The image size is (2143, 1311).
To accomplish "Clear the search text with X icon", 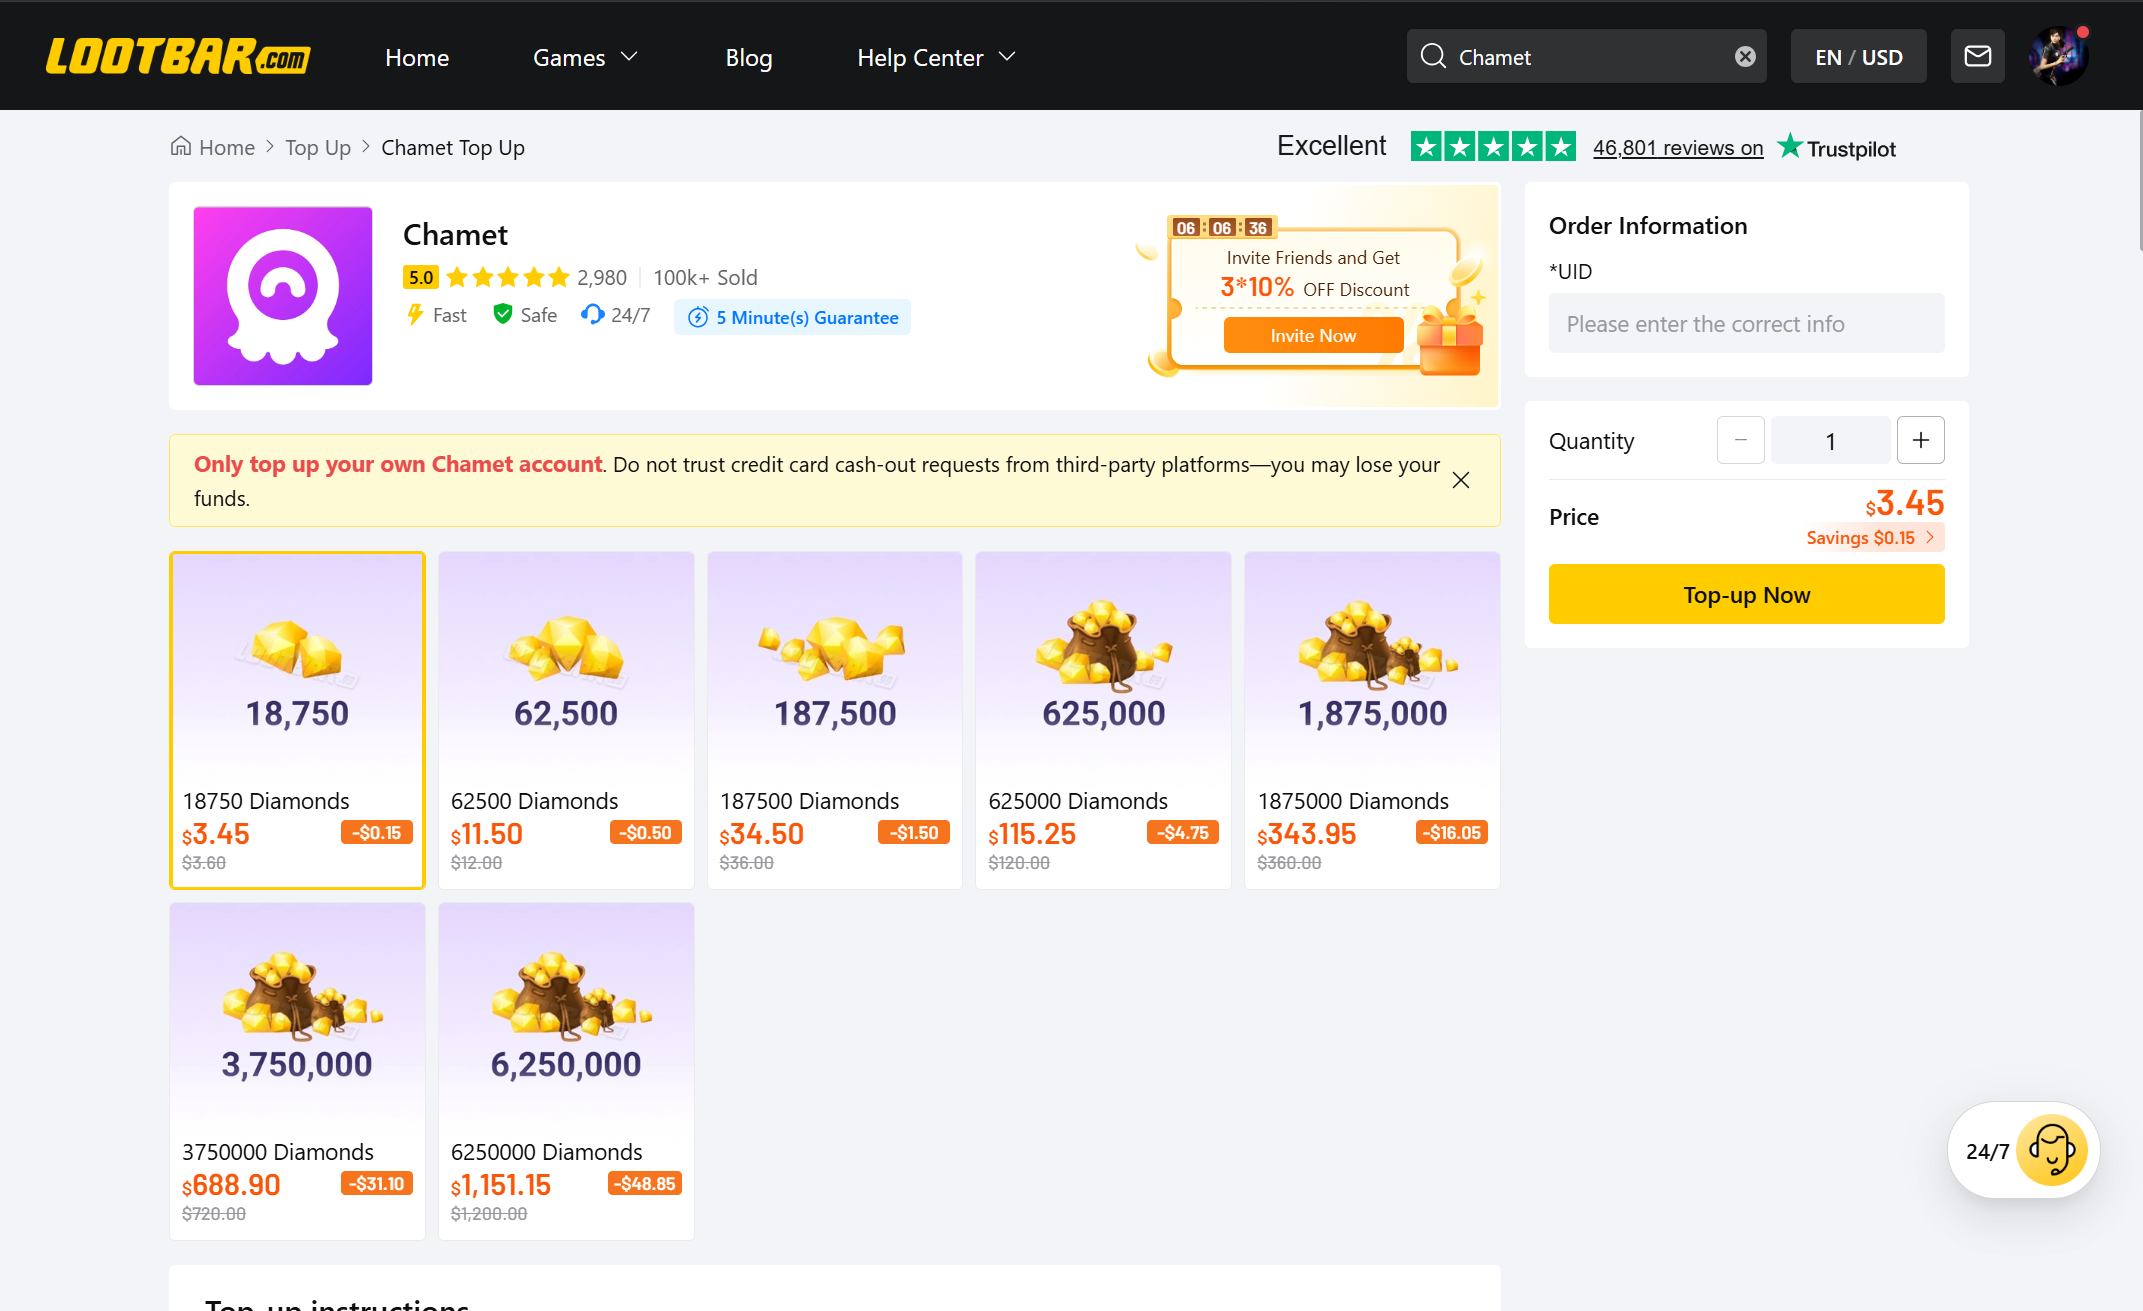I will [x=1745, y=57].
